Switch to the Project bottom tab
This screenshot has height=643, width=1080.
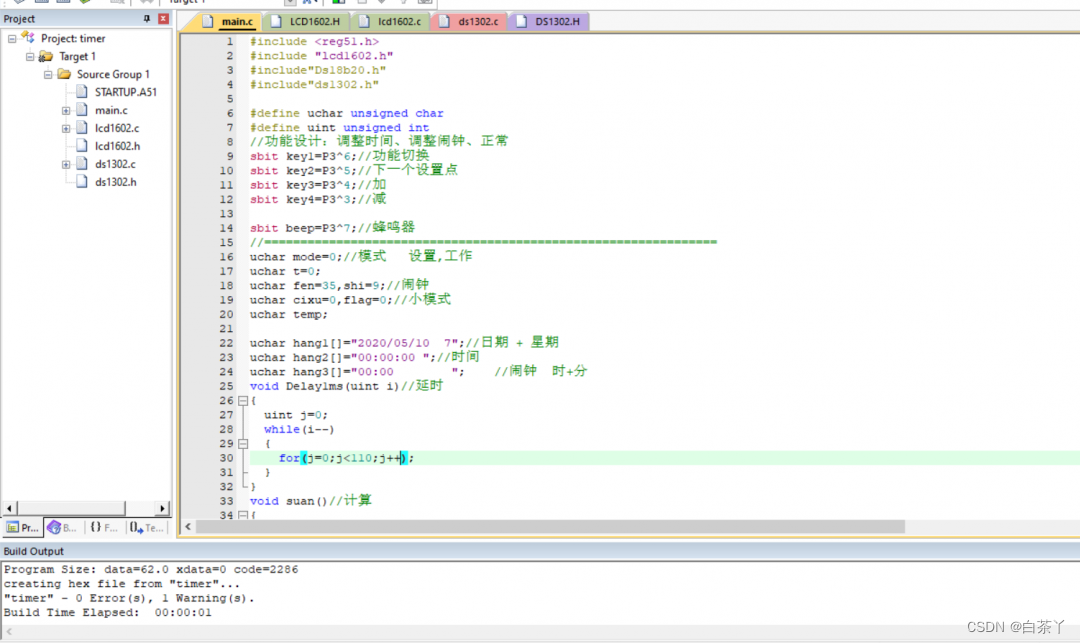point(22,528)
